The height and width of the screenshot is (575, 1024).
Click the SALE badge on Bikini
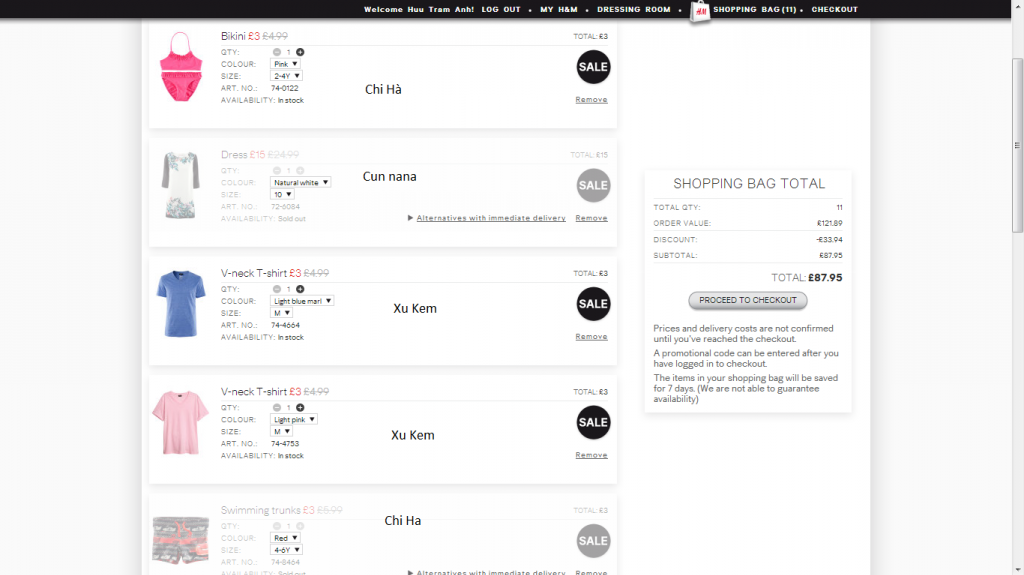(x=593, y=67)
